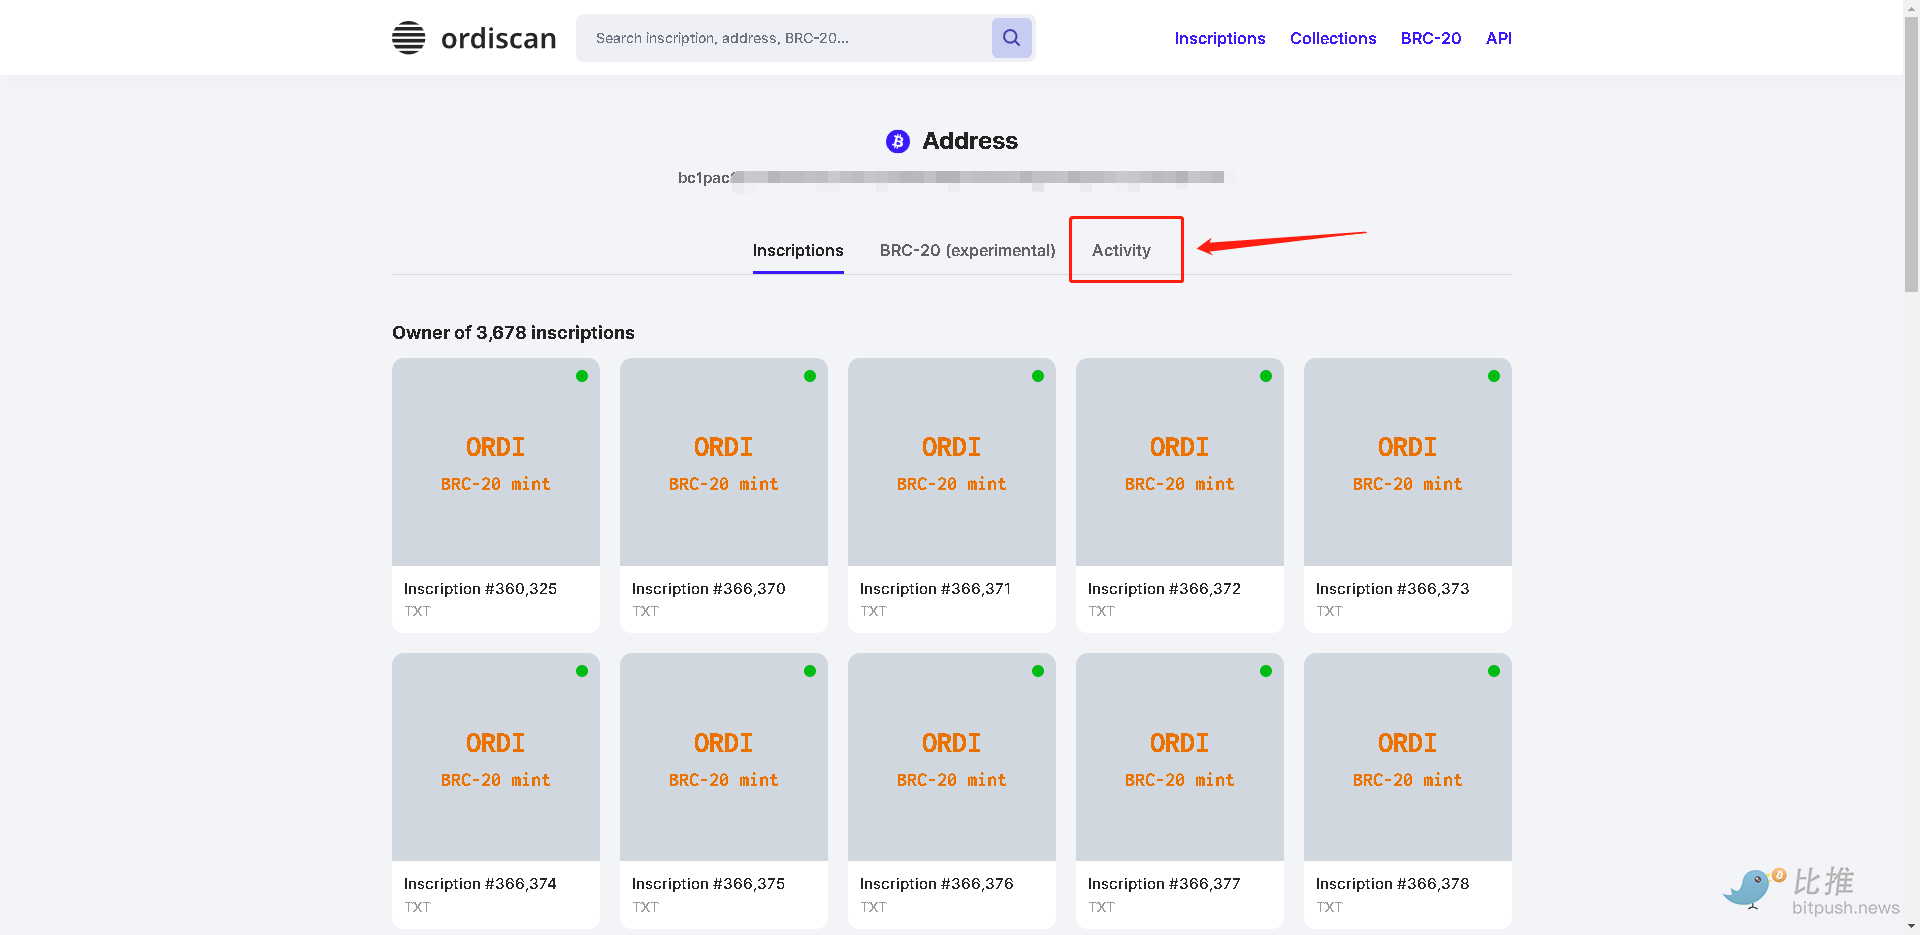Click the Inscription #360,325 label
The image size is (1920, 935).
(x=480, y=589)
